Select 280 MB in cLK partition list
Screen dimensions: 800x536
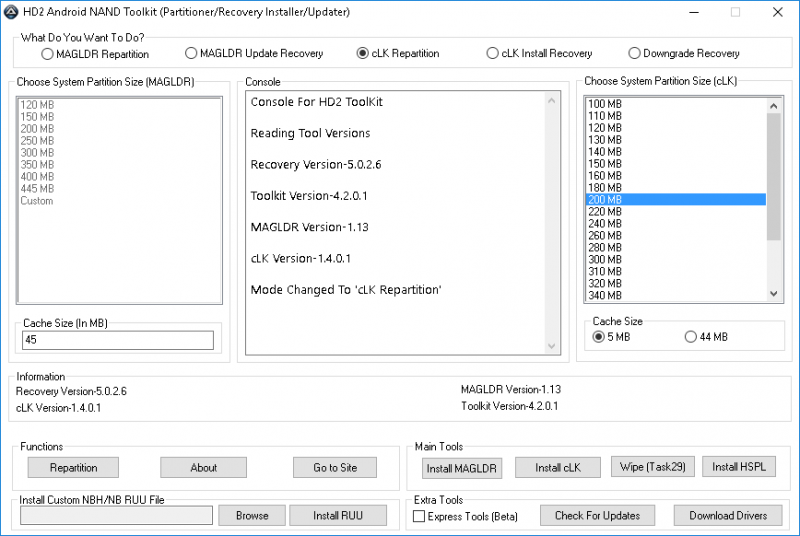676,248
